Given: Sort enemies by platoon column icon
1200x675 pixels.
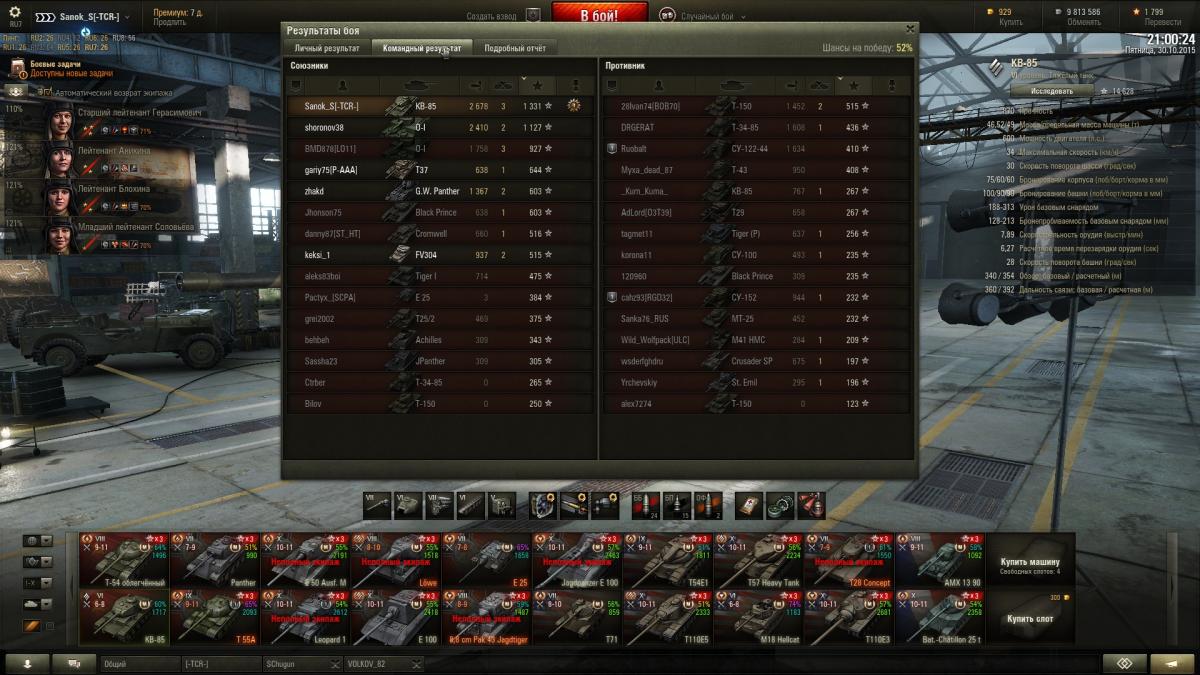Looking at the screenshot, I should tap(611, 85).
